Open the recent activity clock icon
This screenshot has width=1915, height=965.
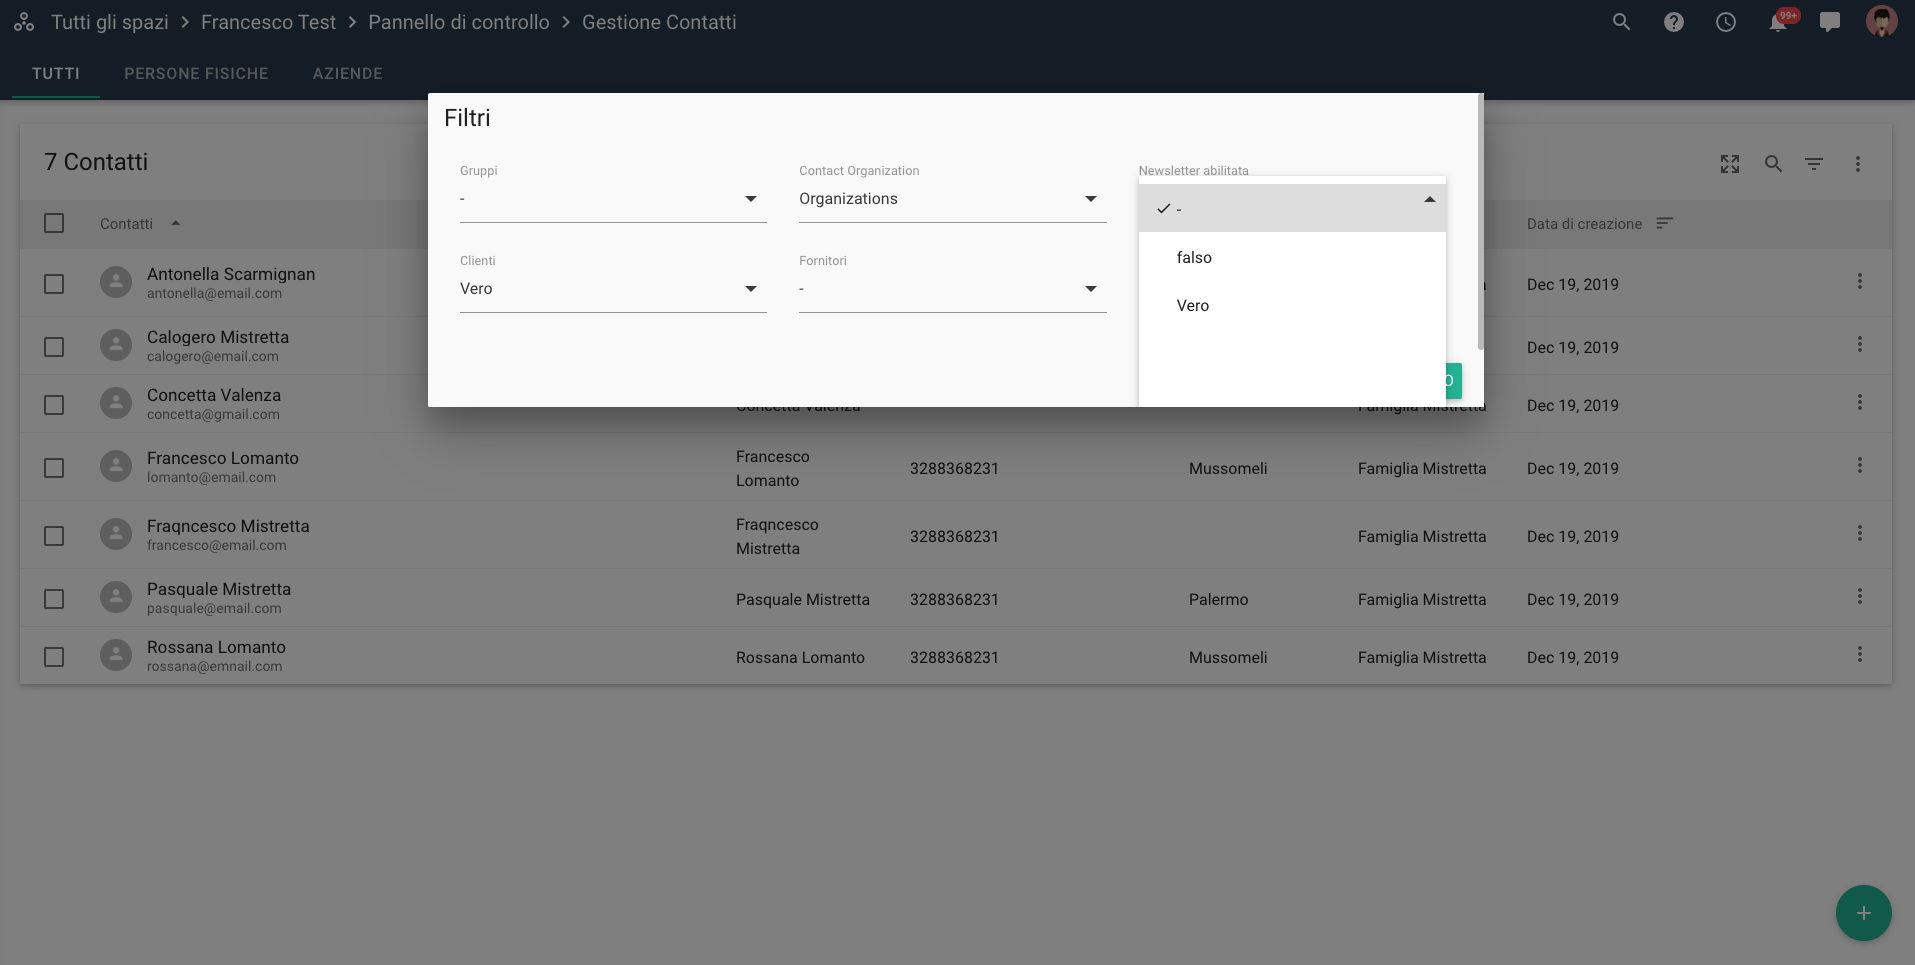click(x=1725, y=22)
